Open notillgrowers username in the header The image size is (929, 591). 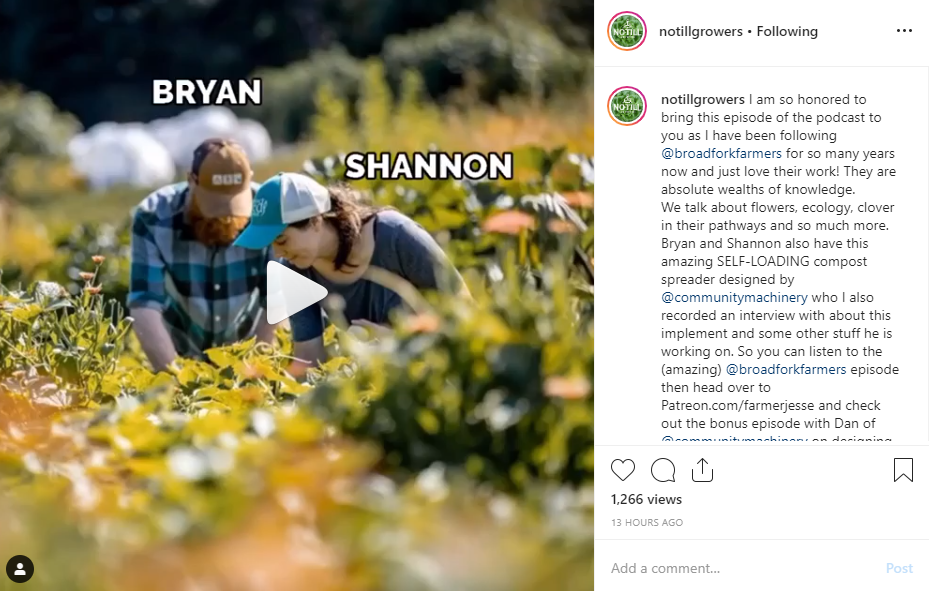click(x=701, y=31)
